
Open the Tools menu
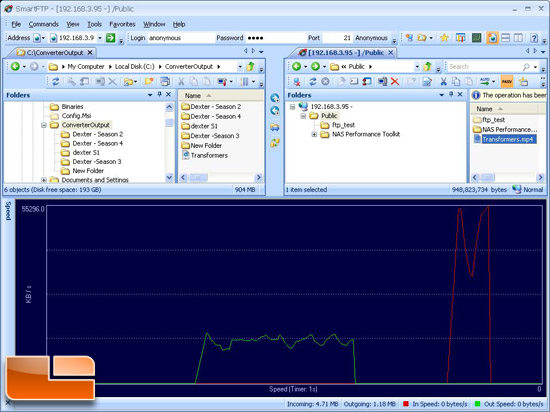pos(94,24)
